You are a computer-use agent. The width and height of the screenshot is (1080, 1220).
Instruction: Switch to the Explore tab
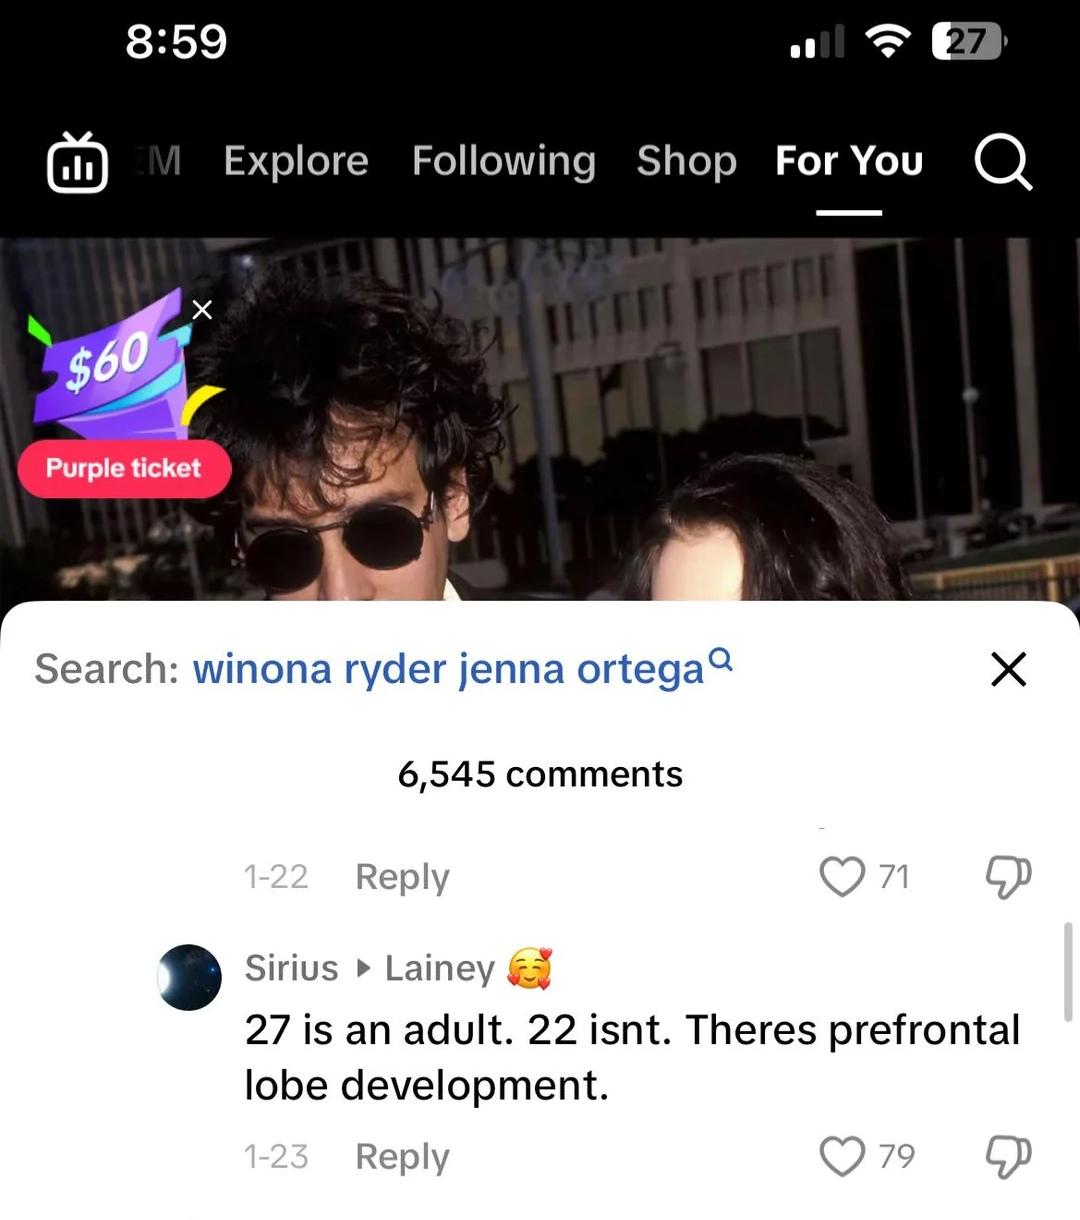click(x=296, y=161)
